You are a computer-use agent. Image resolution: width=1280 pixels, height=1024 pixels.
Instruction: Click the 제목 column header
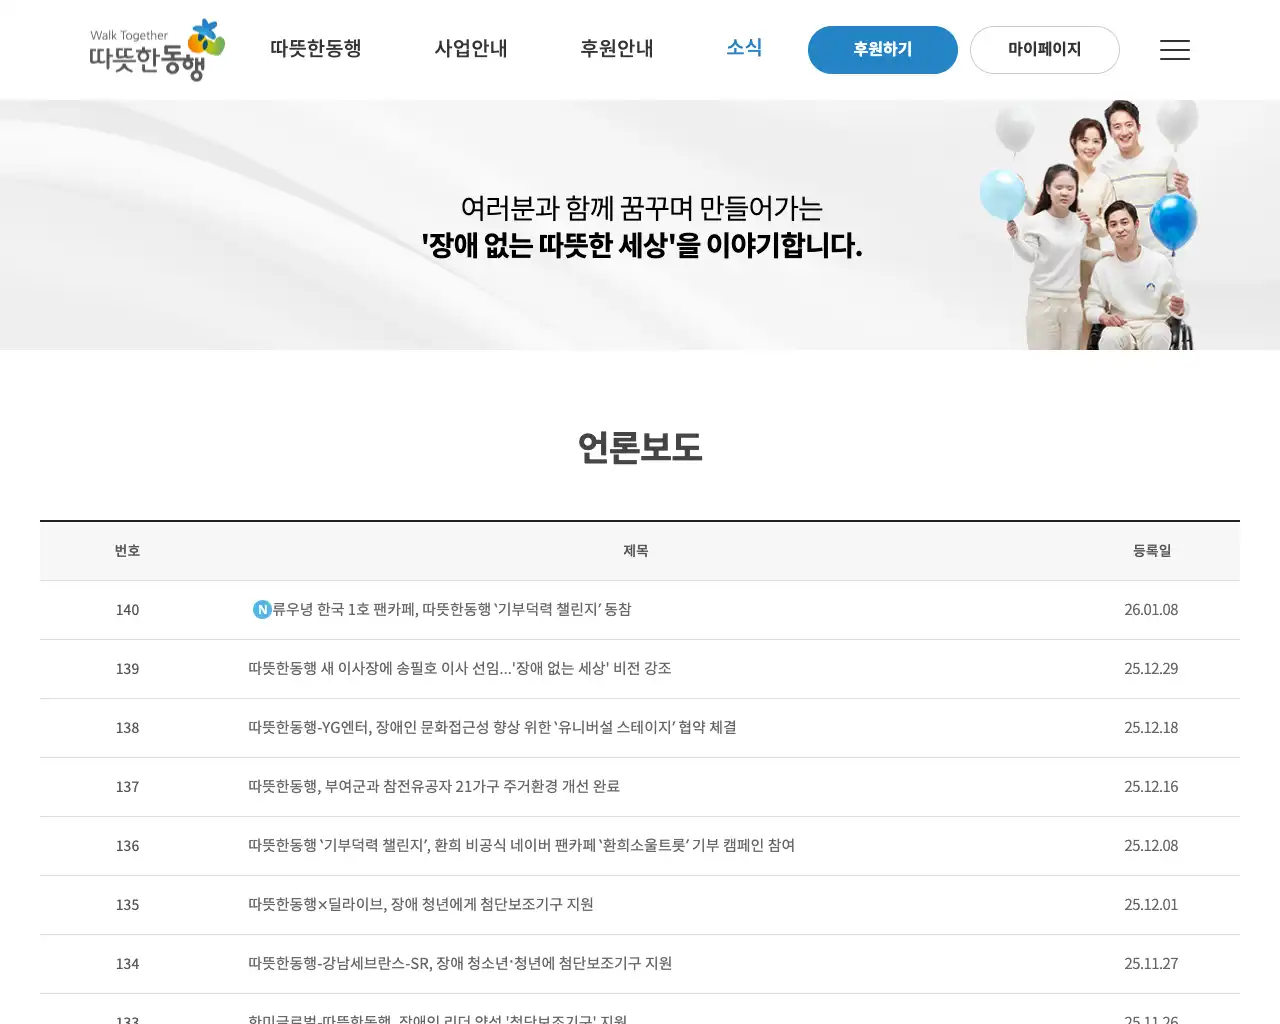point(636,551)
